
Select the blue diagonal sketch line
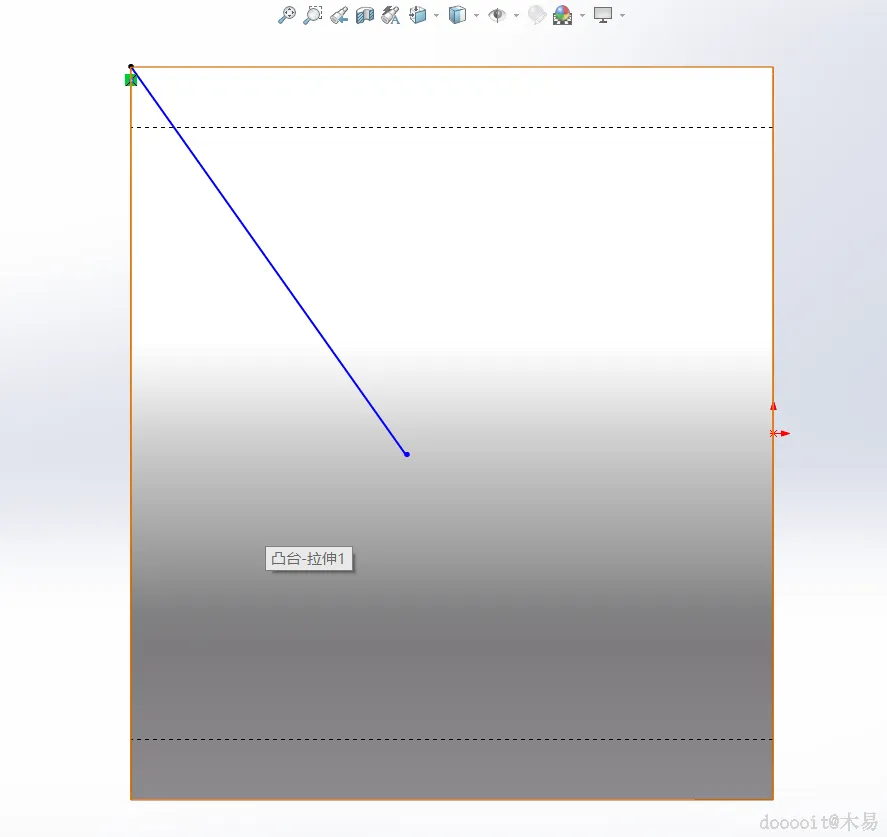click(269, 260)
